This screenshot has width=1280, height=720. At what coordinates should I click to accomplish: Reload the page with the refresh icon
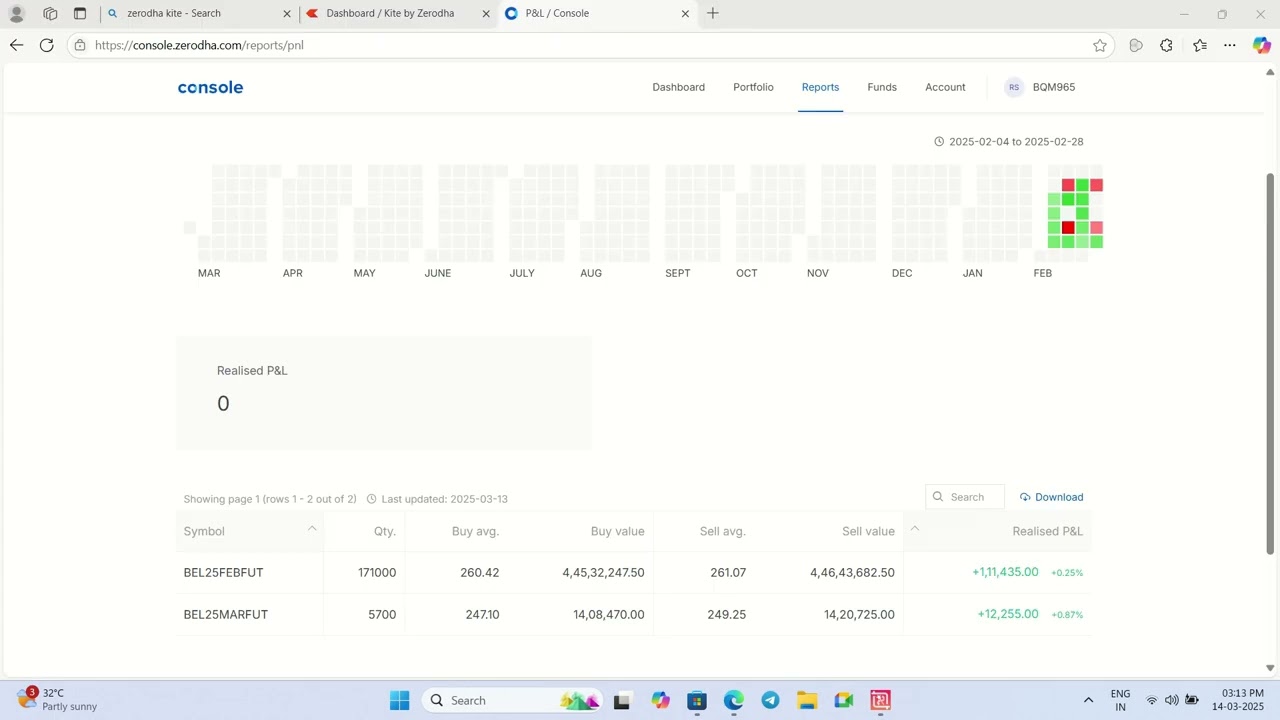46,45
